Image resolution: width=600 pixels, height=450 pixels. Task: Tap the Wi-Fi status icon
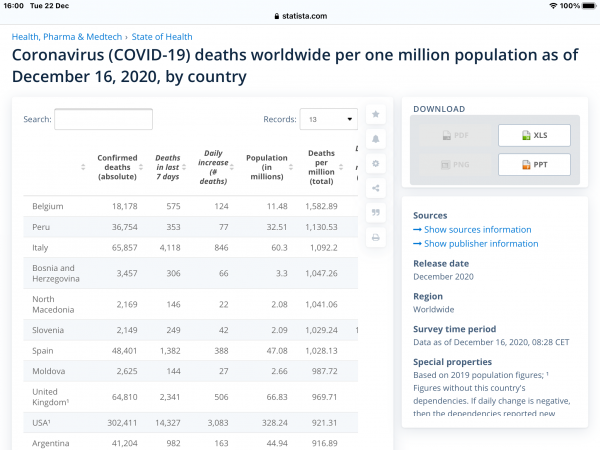pos(553,6)
